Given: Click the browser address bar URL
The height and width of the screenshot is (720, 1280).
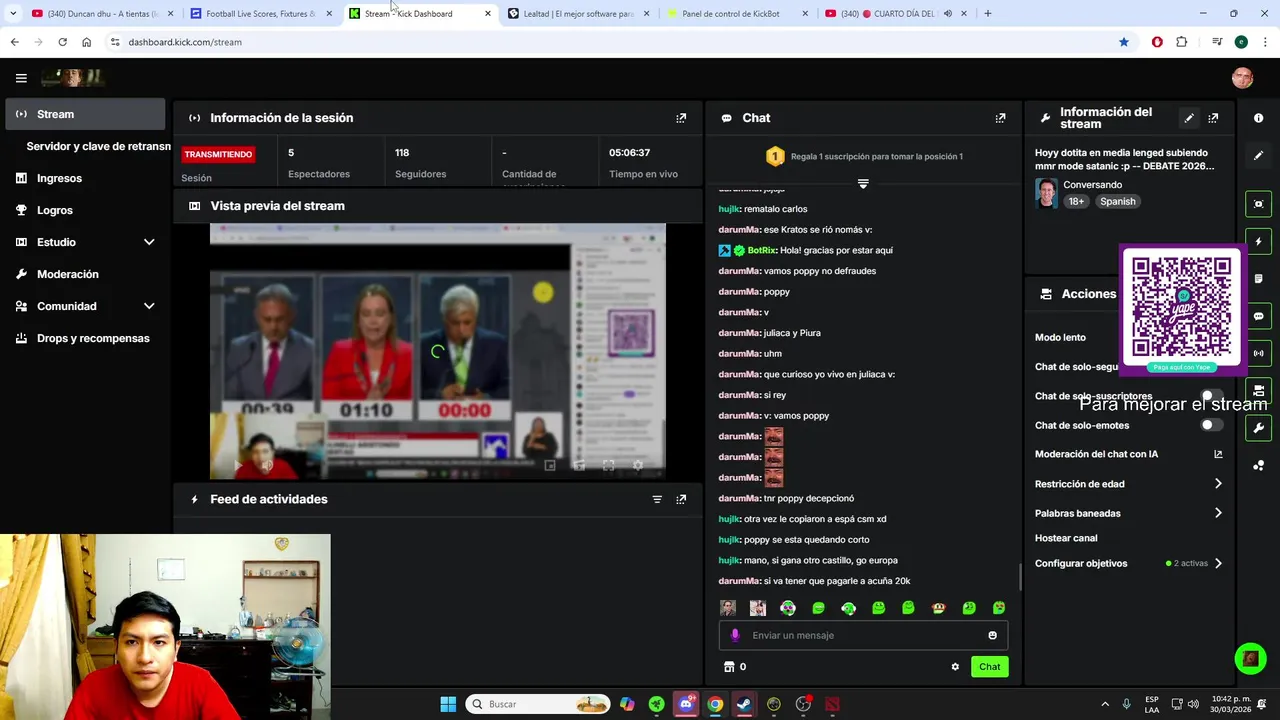Looking at the screenshot, I should (x=185, y=42).
